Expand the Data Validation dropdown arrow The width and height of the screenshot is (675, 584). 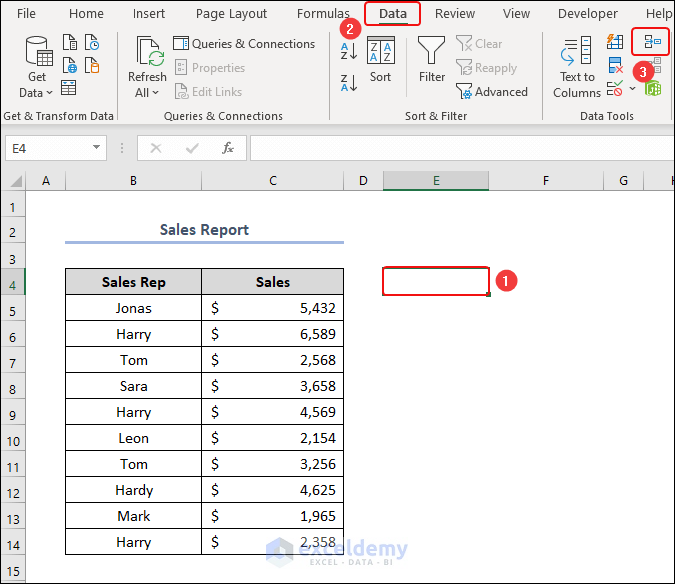(632, 90)
